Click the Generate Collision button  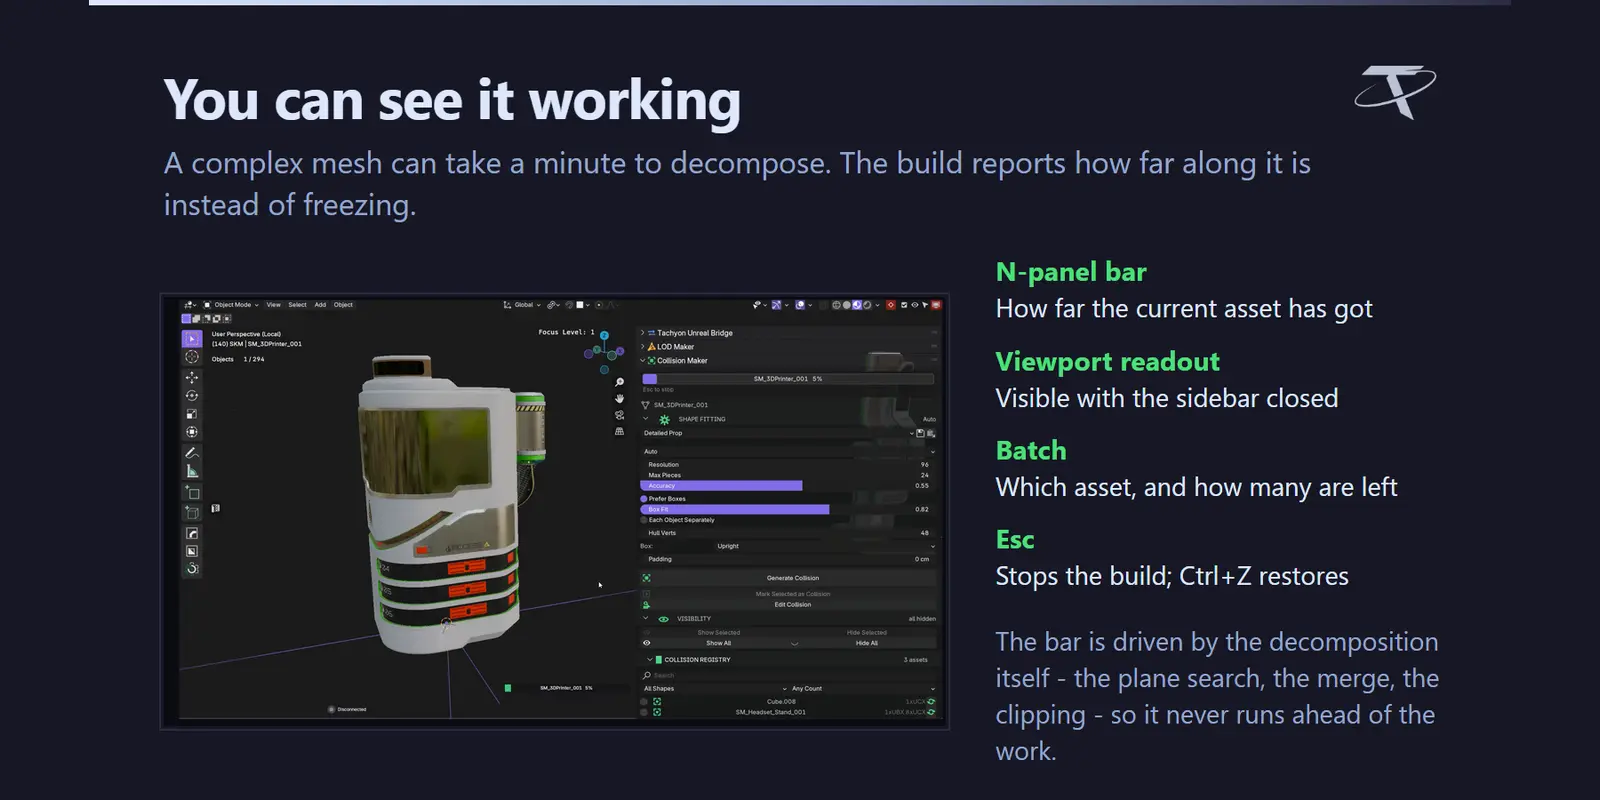click(793, 578)
